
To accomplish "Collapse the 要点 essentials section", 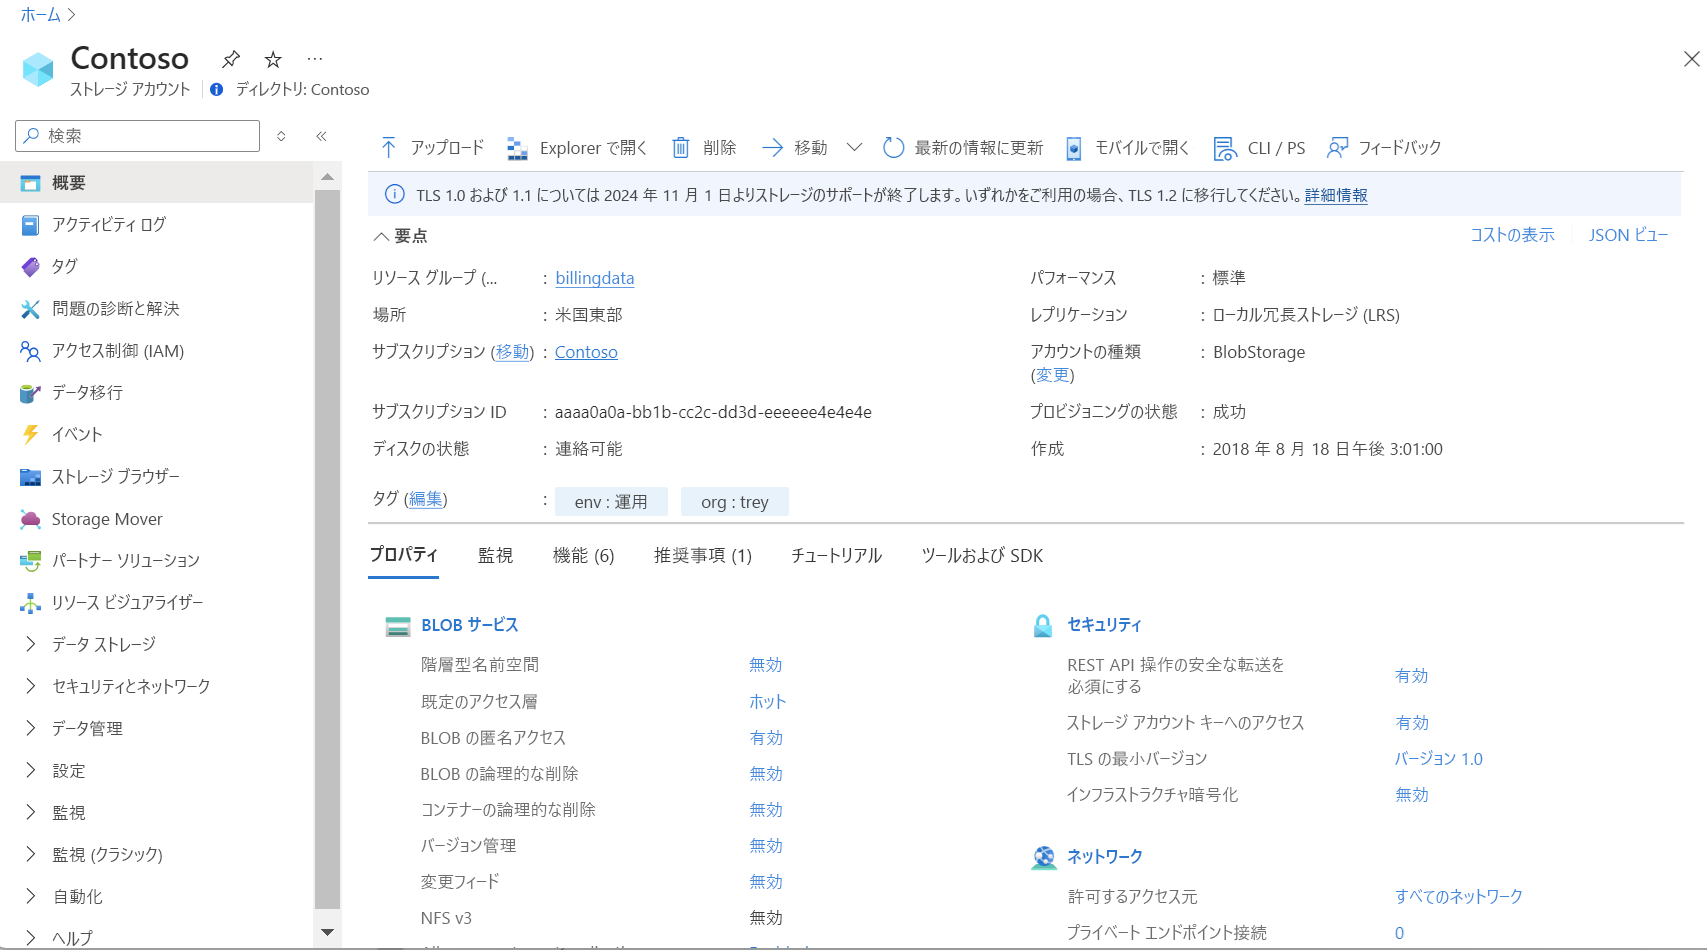I will tap(381, 237).
